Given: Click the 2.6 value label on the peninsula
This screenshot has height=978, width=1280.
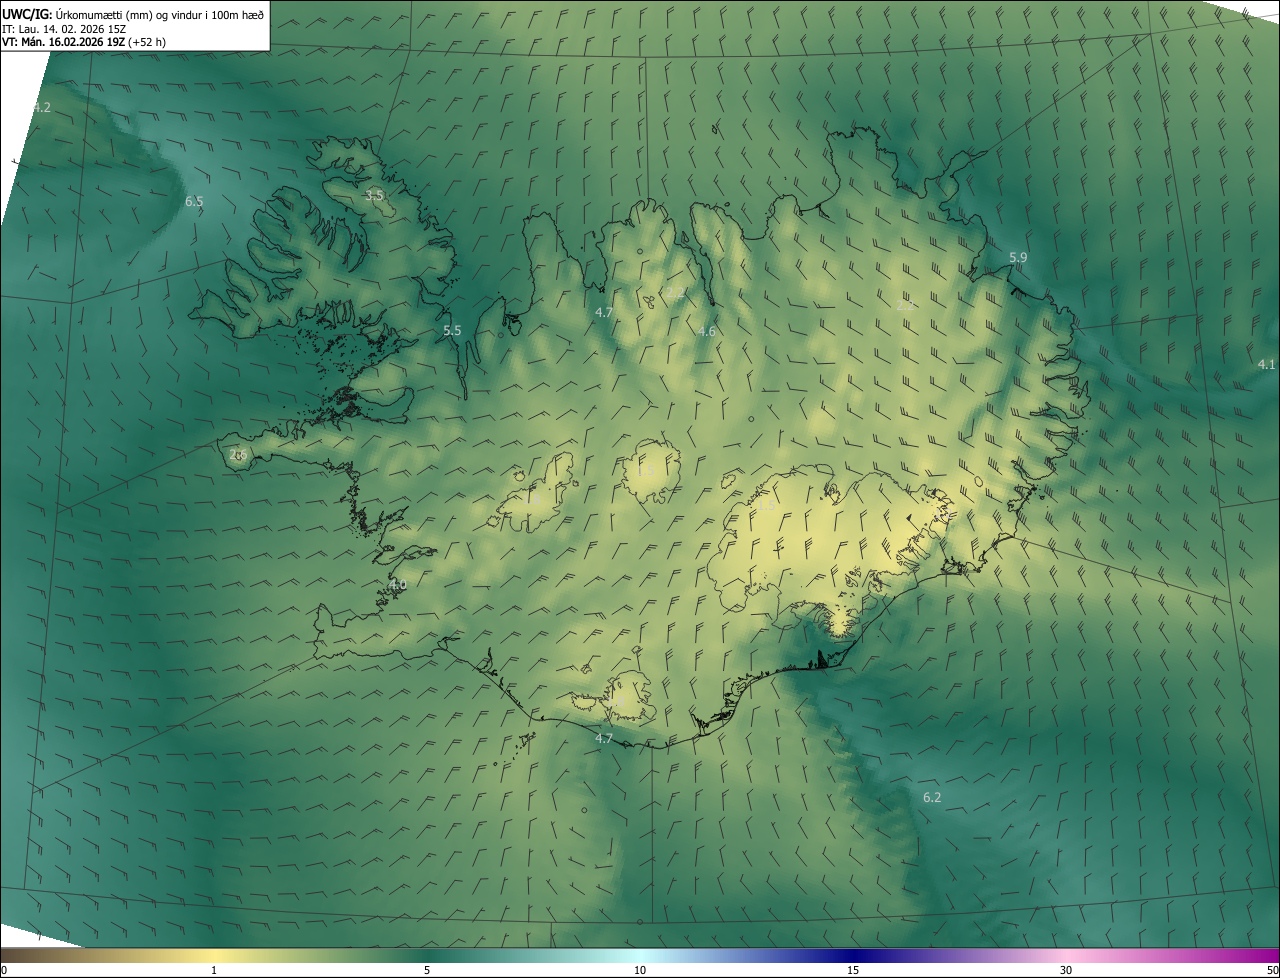Looking at the screenshot, I should click(238, 454).
